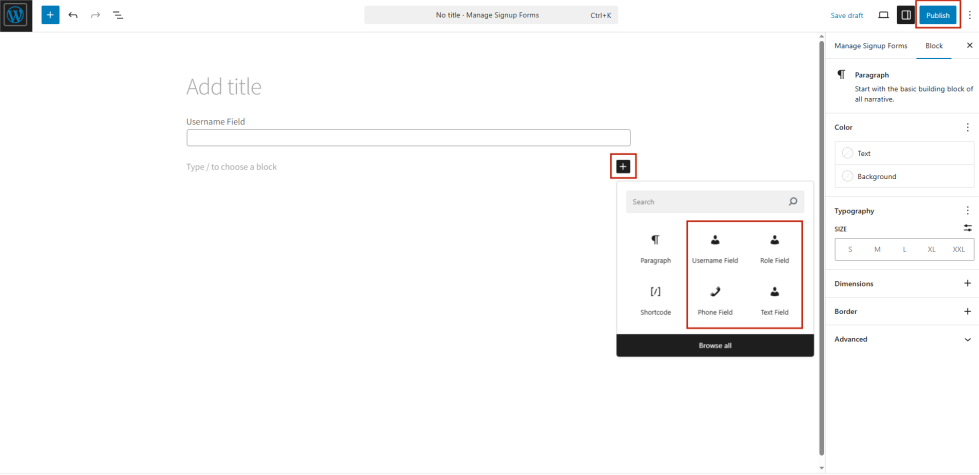The width and height of the screenshot is (979, 475).
Task: Click the Save draft link
Action: [847, 16]
